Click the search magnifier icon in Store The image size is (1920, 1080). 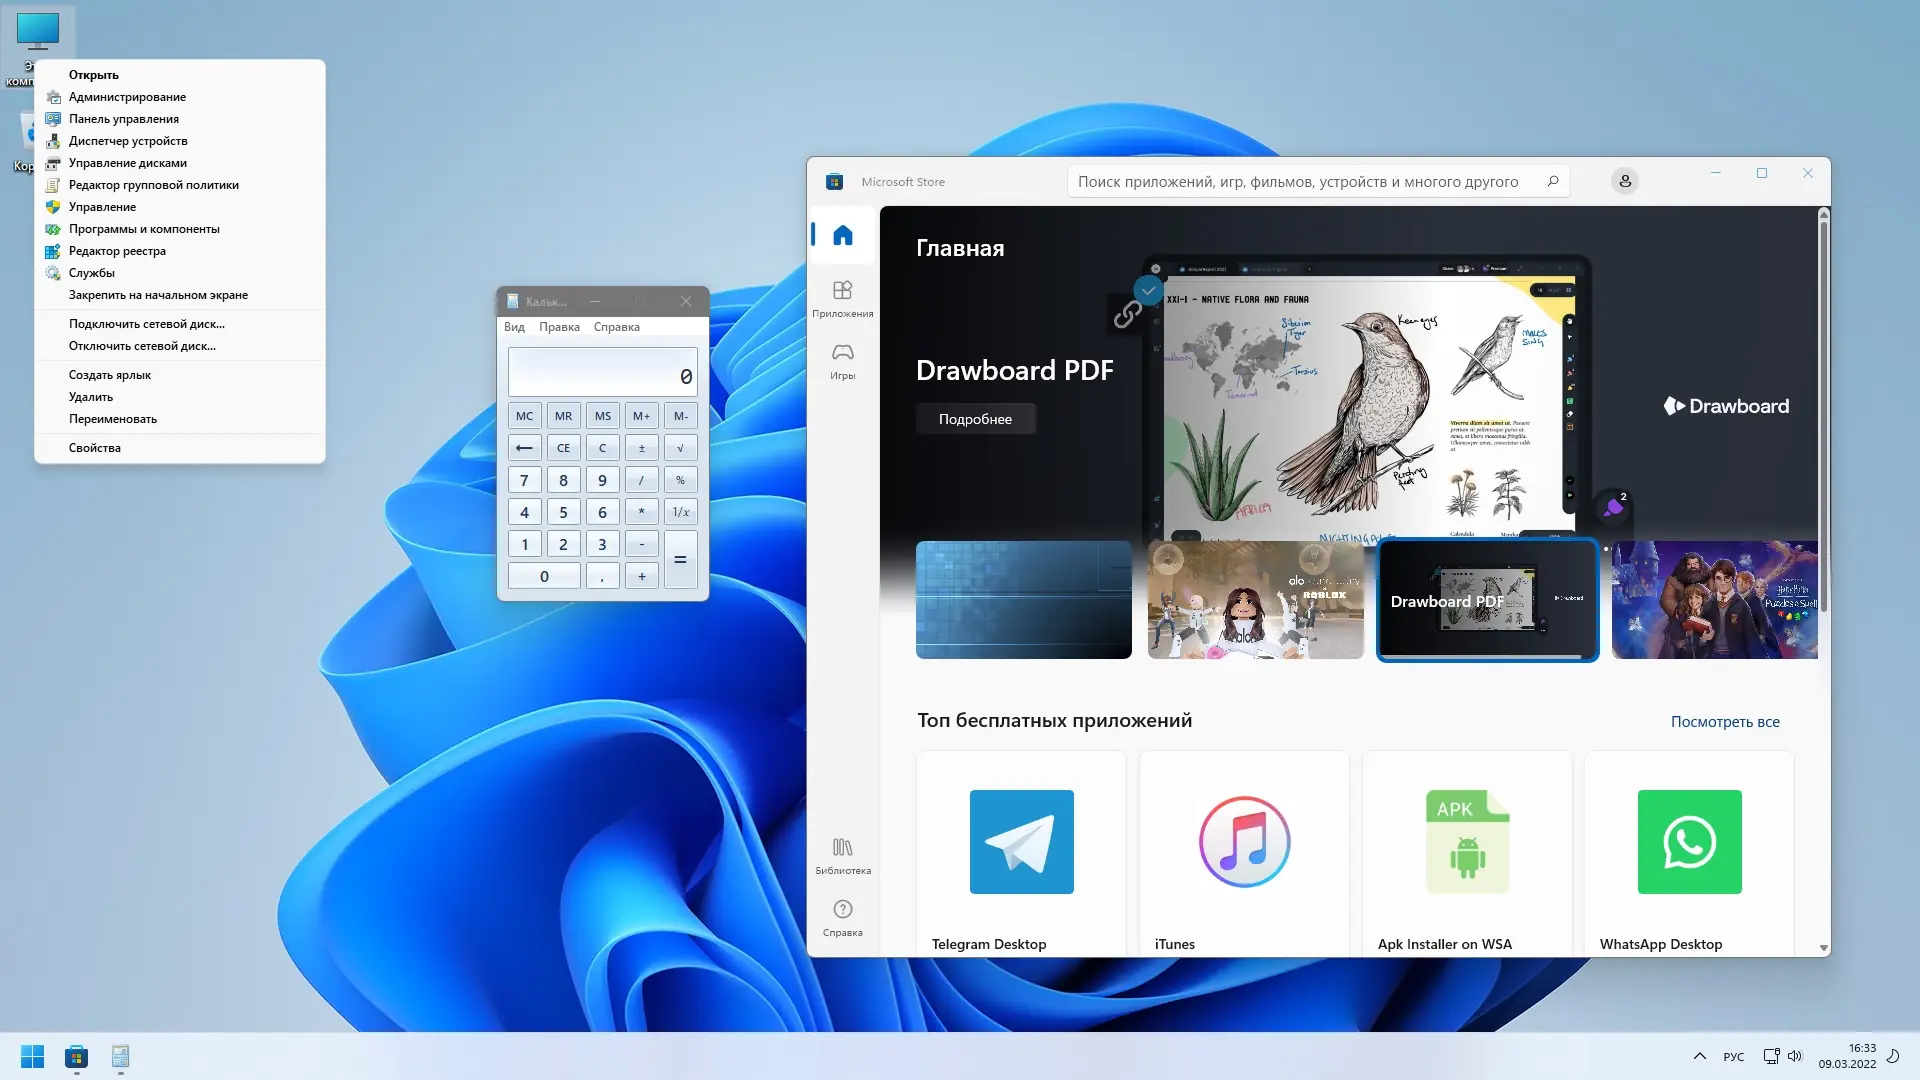pyautogui.click(x=1553, y=181)
